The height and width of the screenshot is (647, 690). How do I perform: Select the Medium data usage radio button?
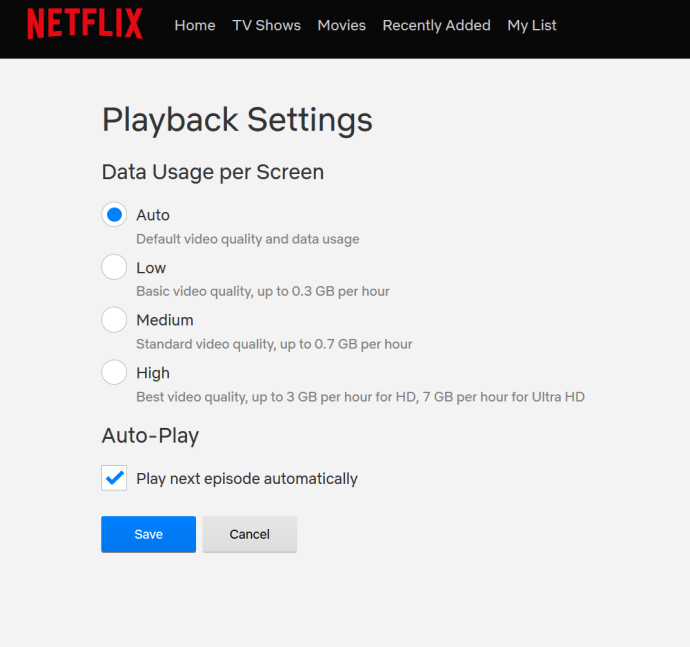114,320
